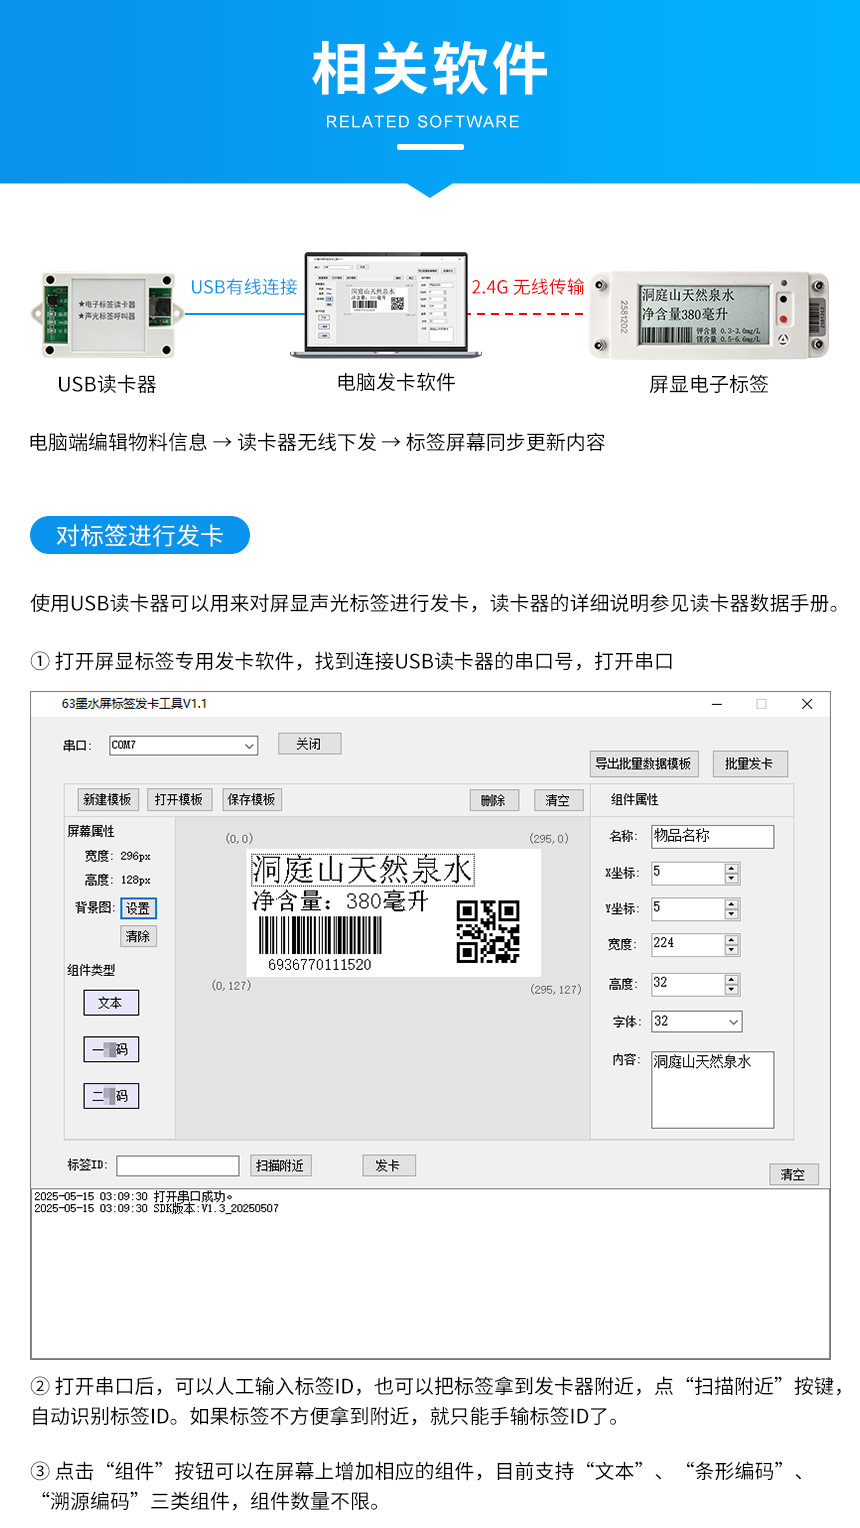
Task: Click the 关闭 serial port button
Action: 309,744
